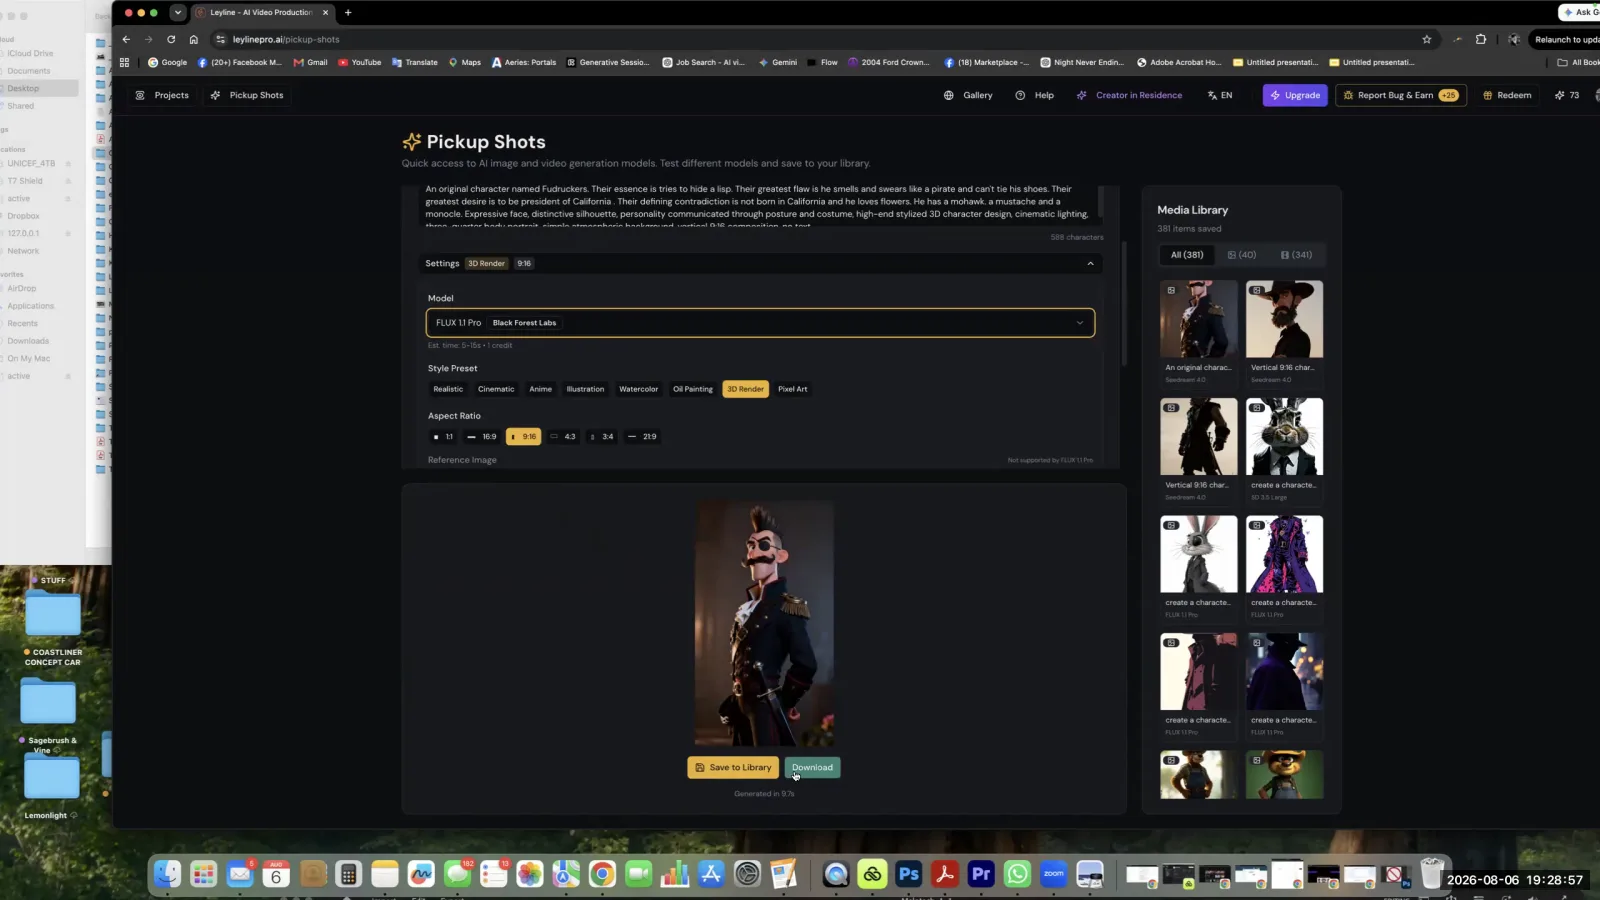Open a new browser tab
Screen dimensions: 1600x900
(x=348, y=12)
